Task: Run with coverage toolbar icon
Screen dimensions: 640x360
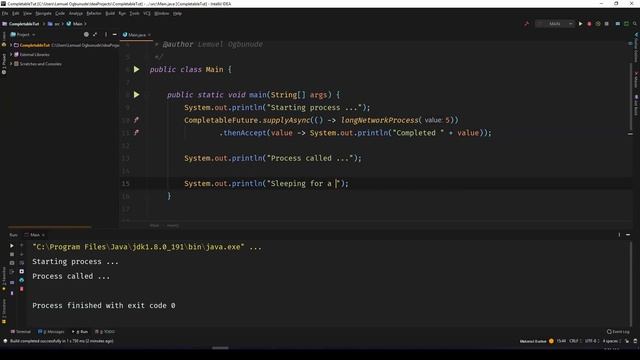Action: point(598,24)
